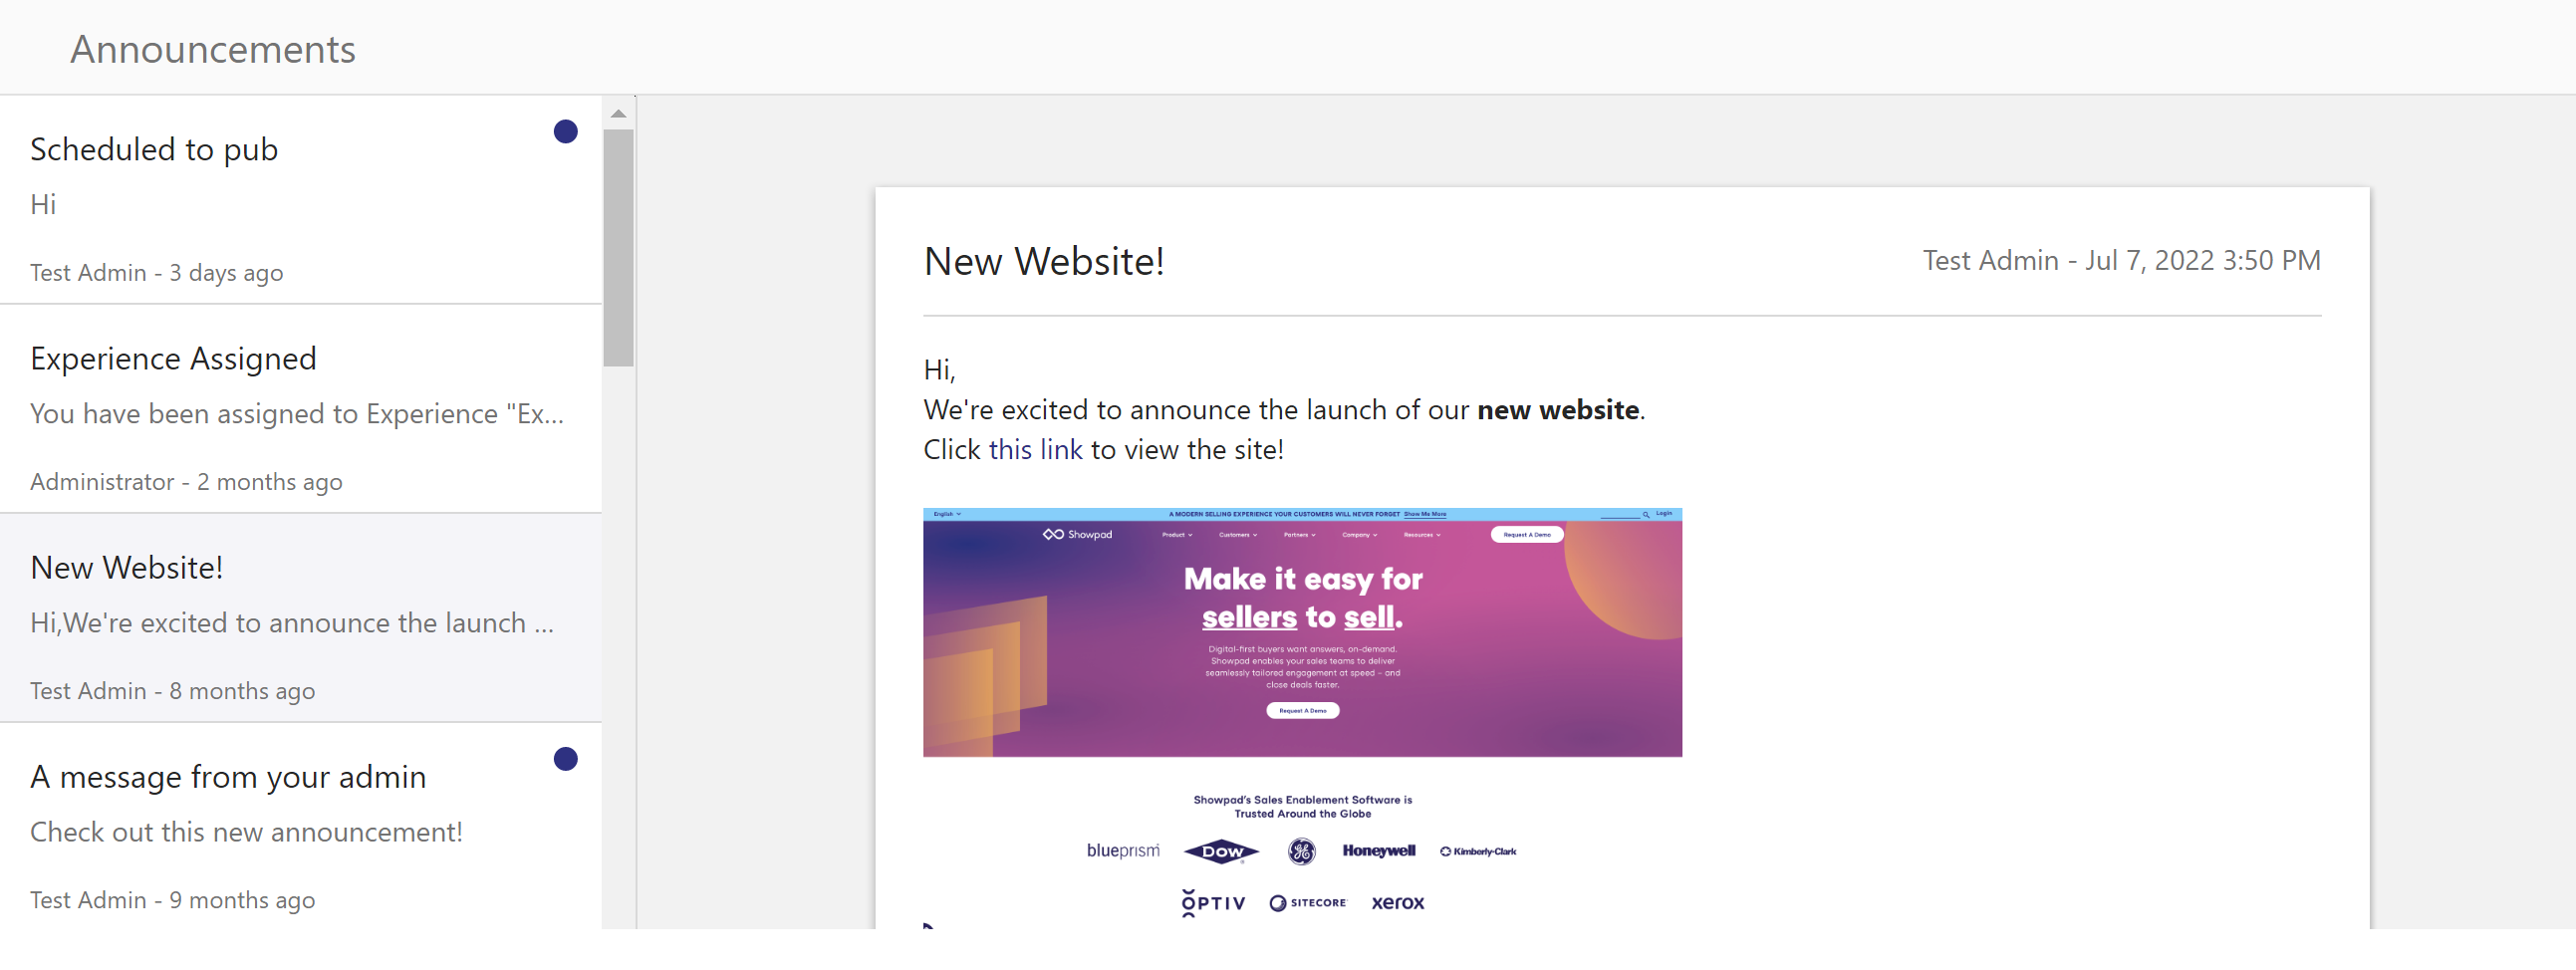2576x970 pixels.
Task: Follow the 'this link' hyperlink
Action: point(1035,450)
